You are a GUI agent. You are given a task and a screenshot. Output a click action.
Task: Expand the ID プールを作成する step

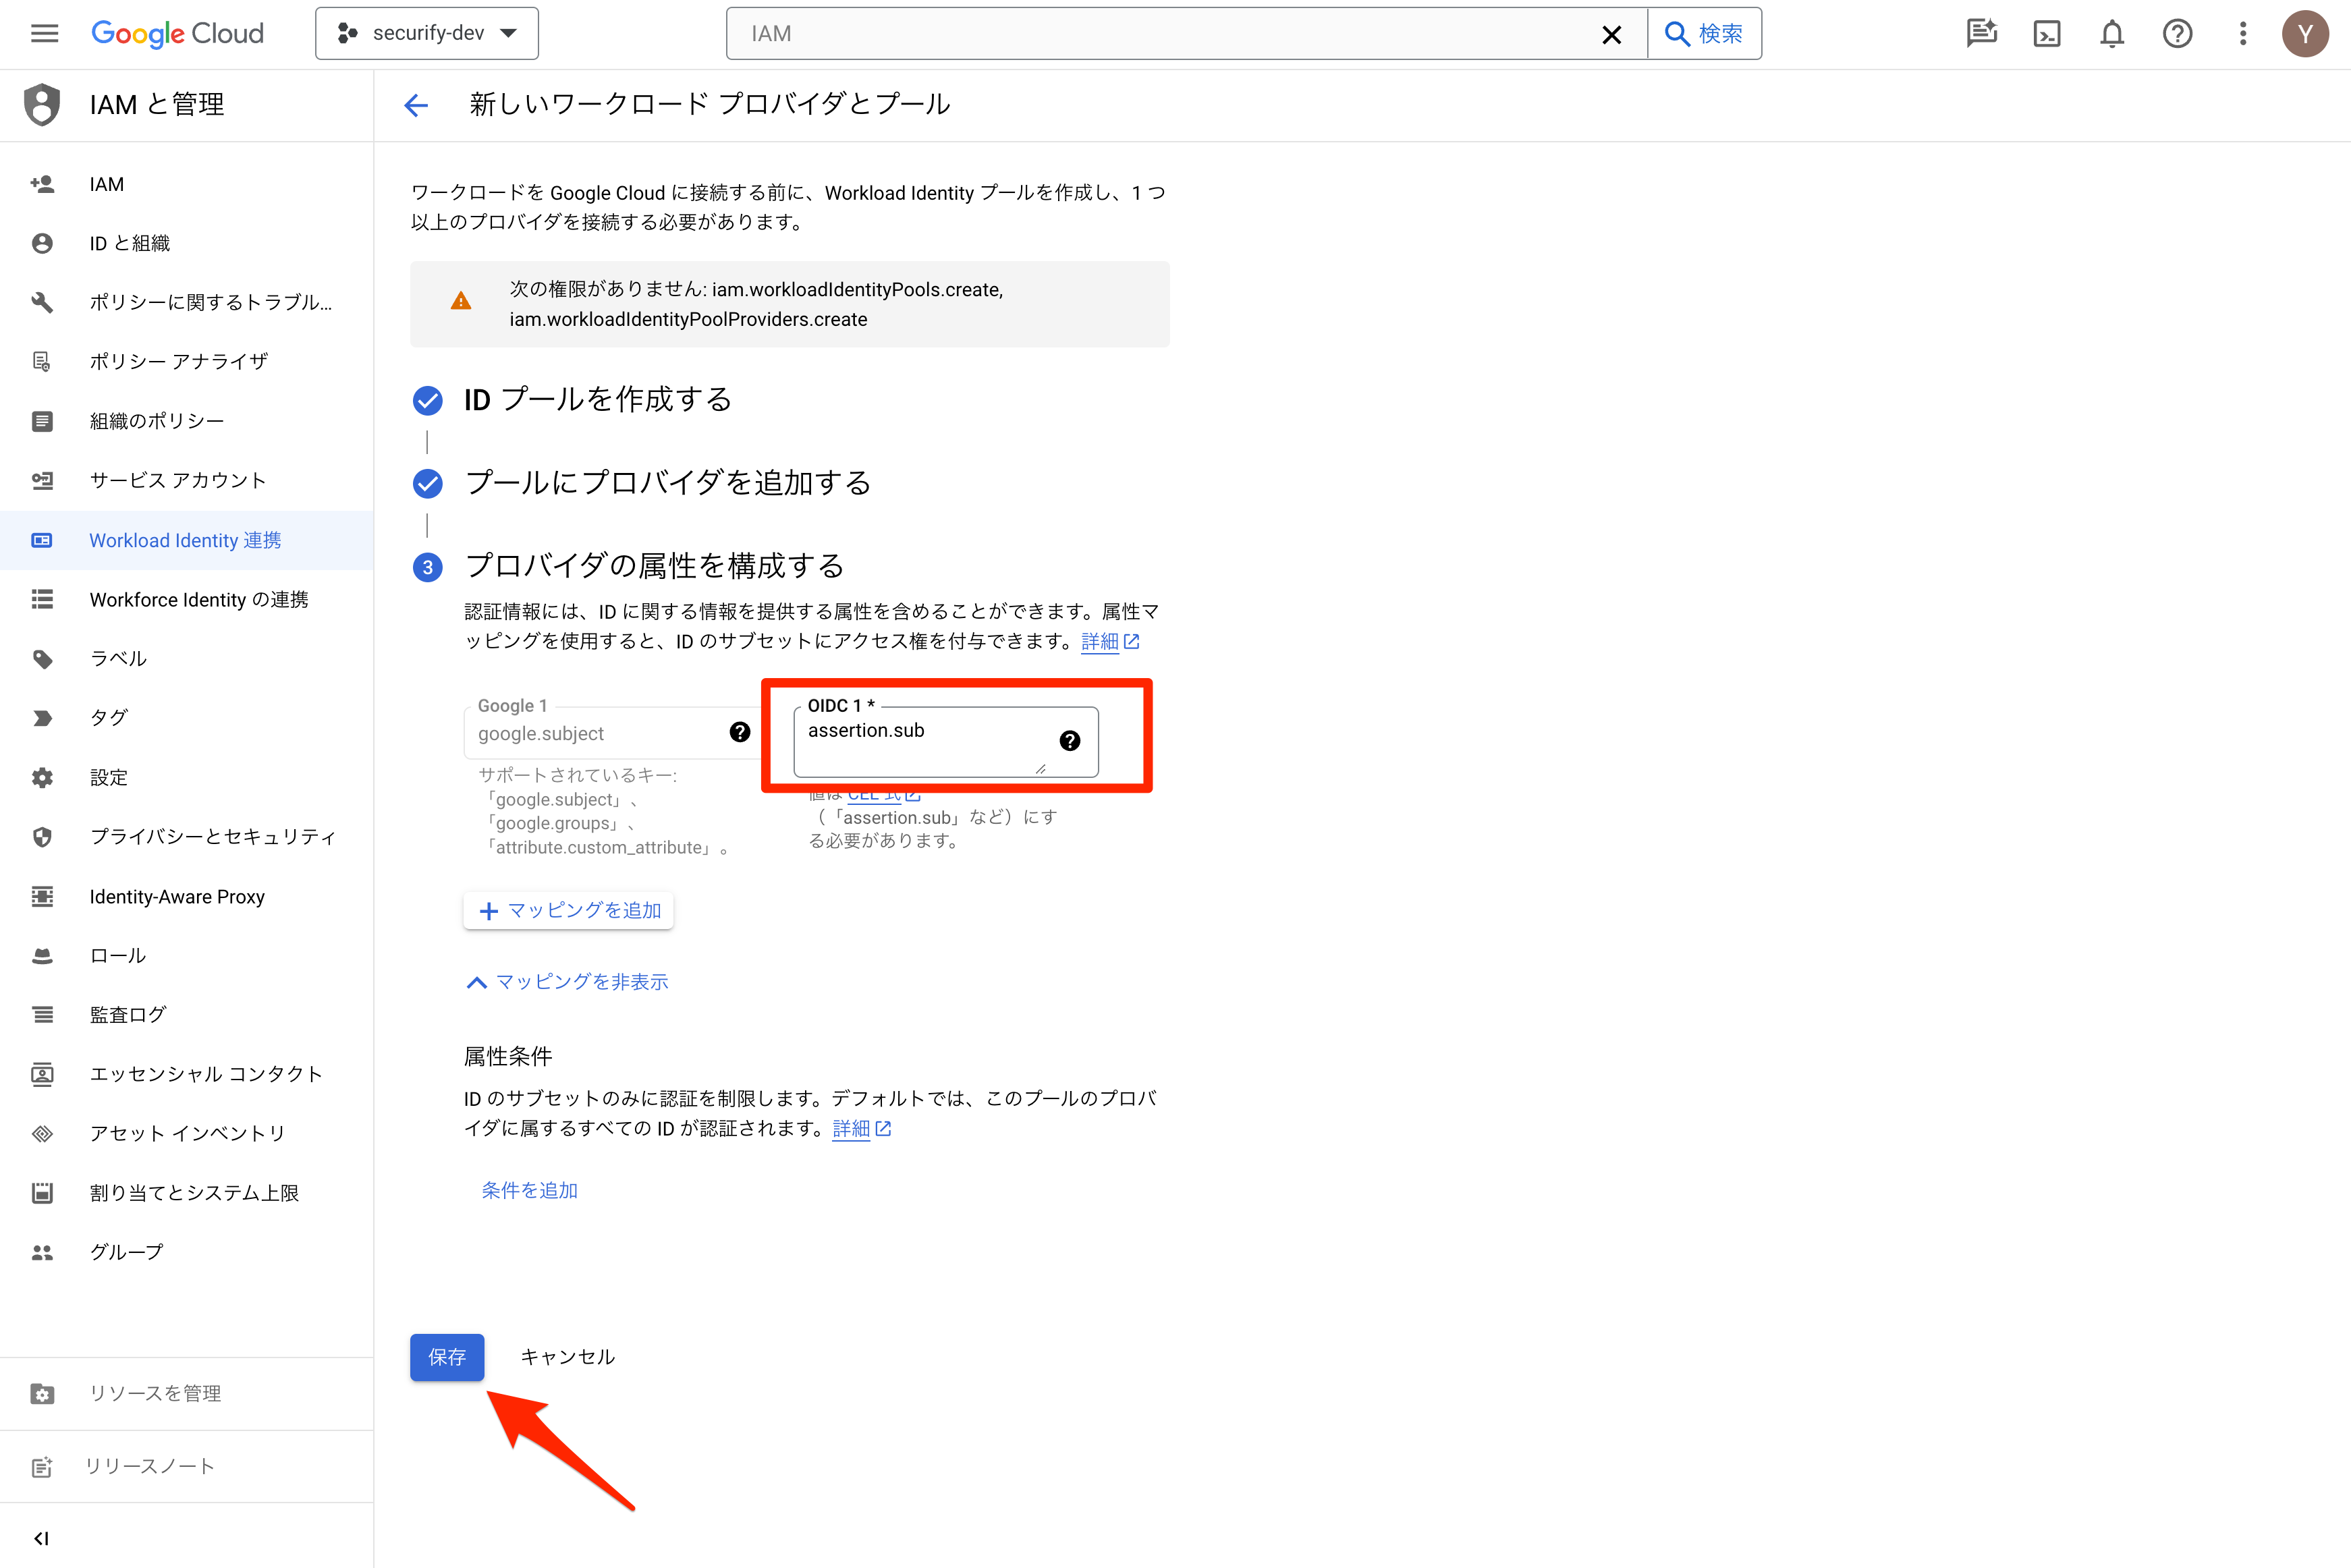[x=598, y=400]
